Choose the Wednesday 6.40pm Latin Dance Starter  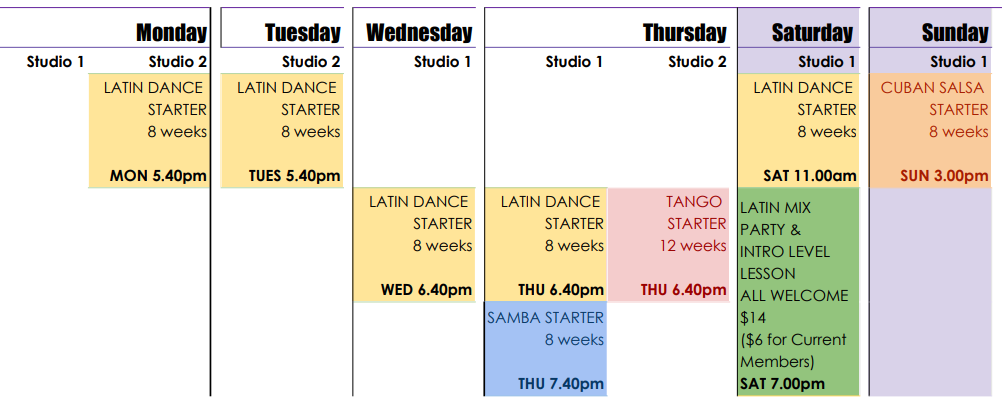click(414, 245)
